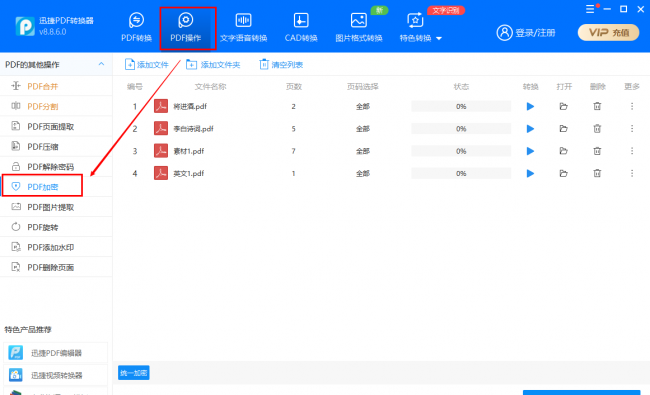Open the output folder for 将进酒.pdf
Image resolution: width=650 pixels, height=395 pixels.
click(563, 107)
